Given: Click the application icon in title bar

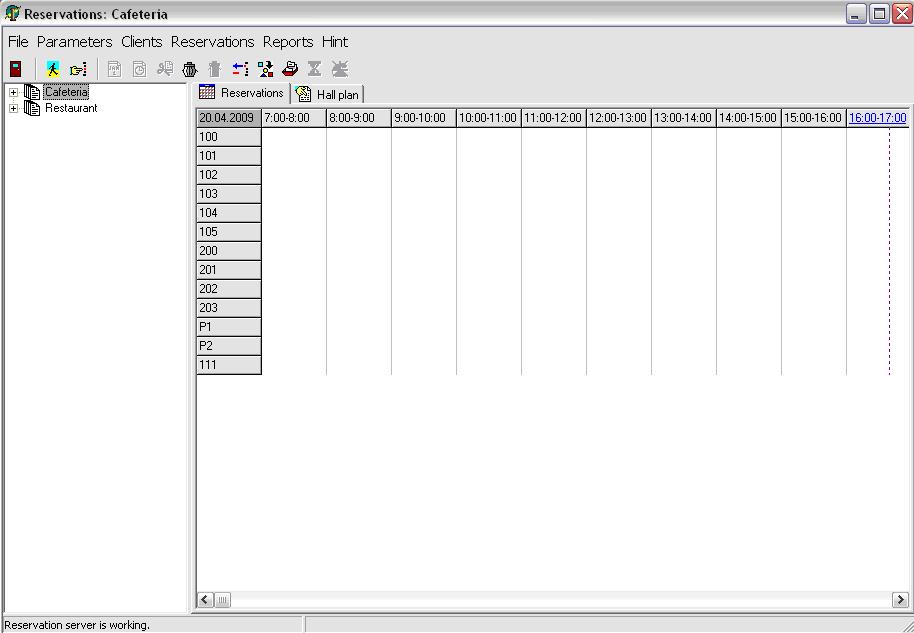Looking at the screenshot, I should coord(12,13).
